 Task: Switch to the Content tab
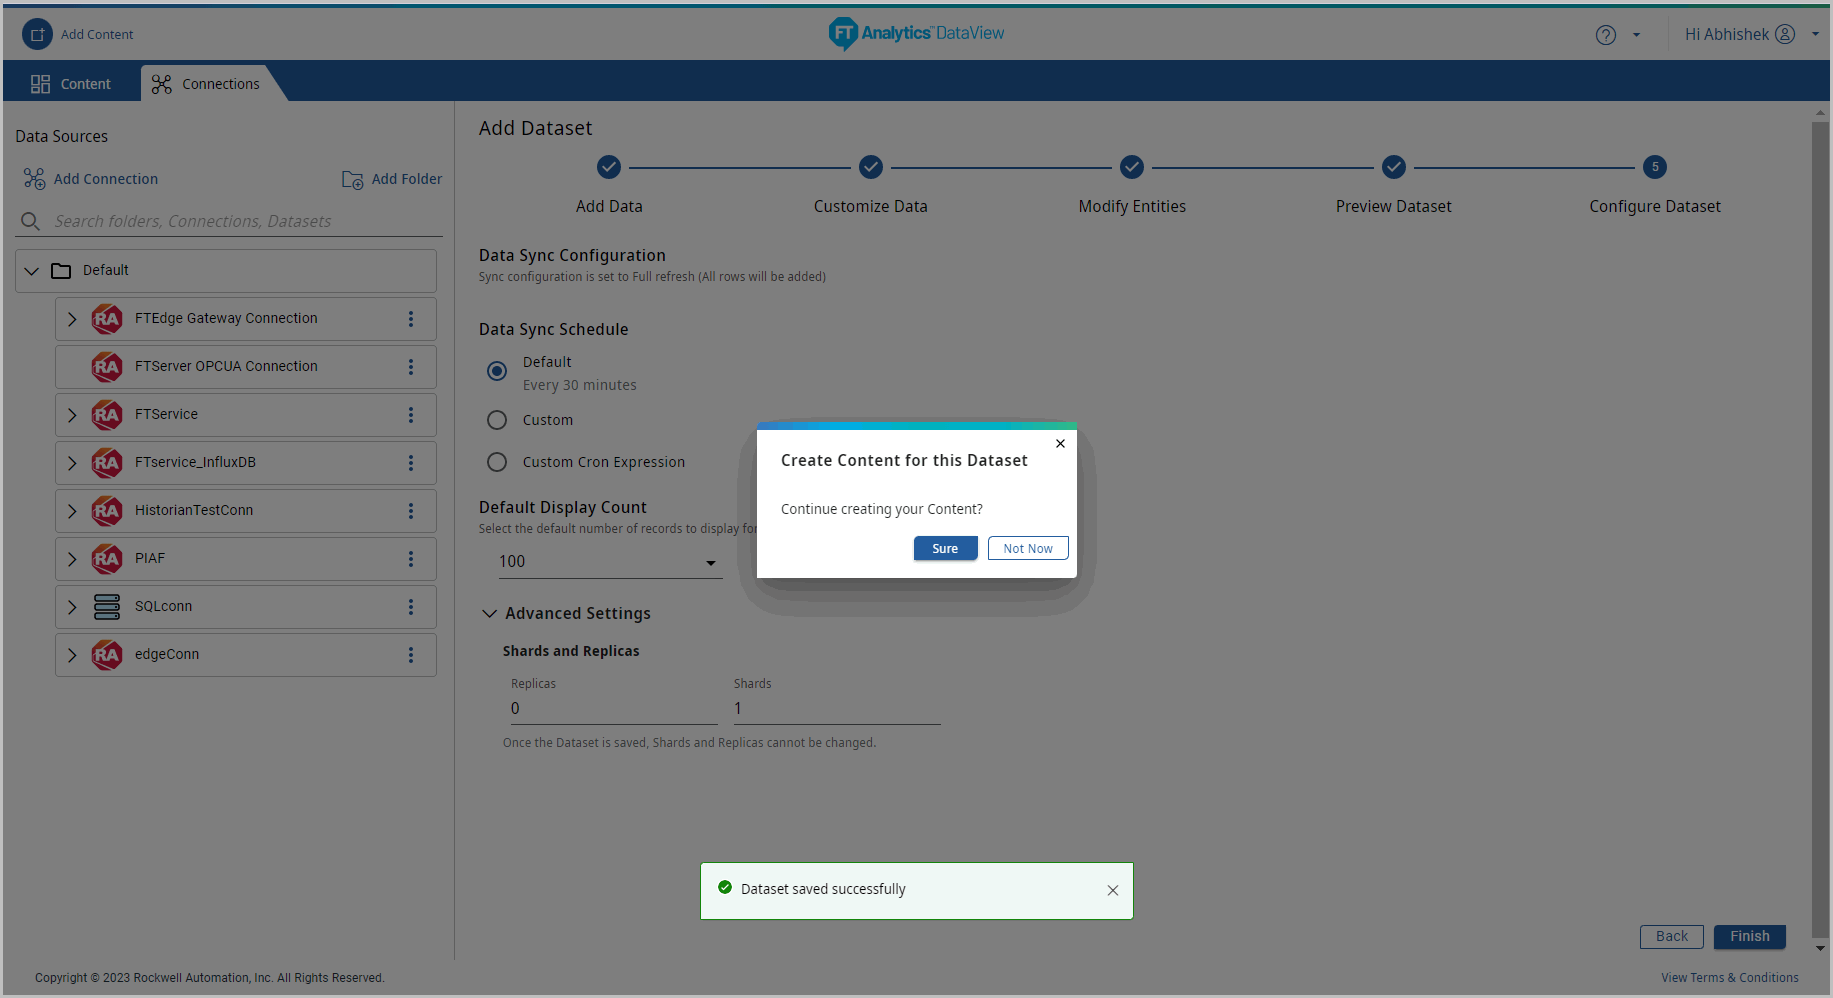(71, 84)
